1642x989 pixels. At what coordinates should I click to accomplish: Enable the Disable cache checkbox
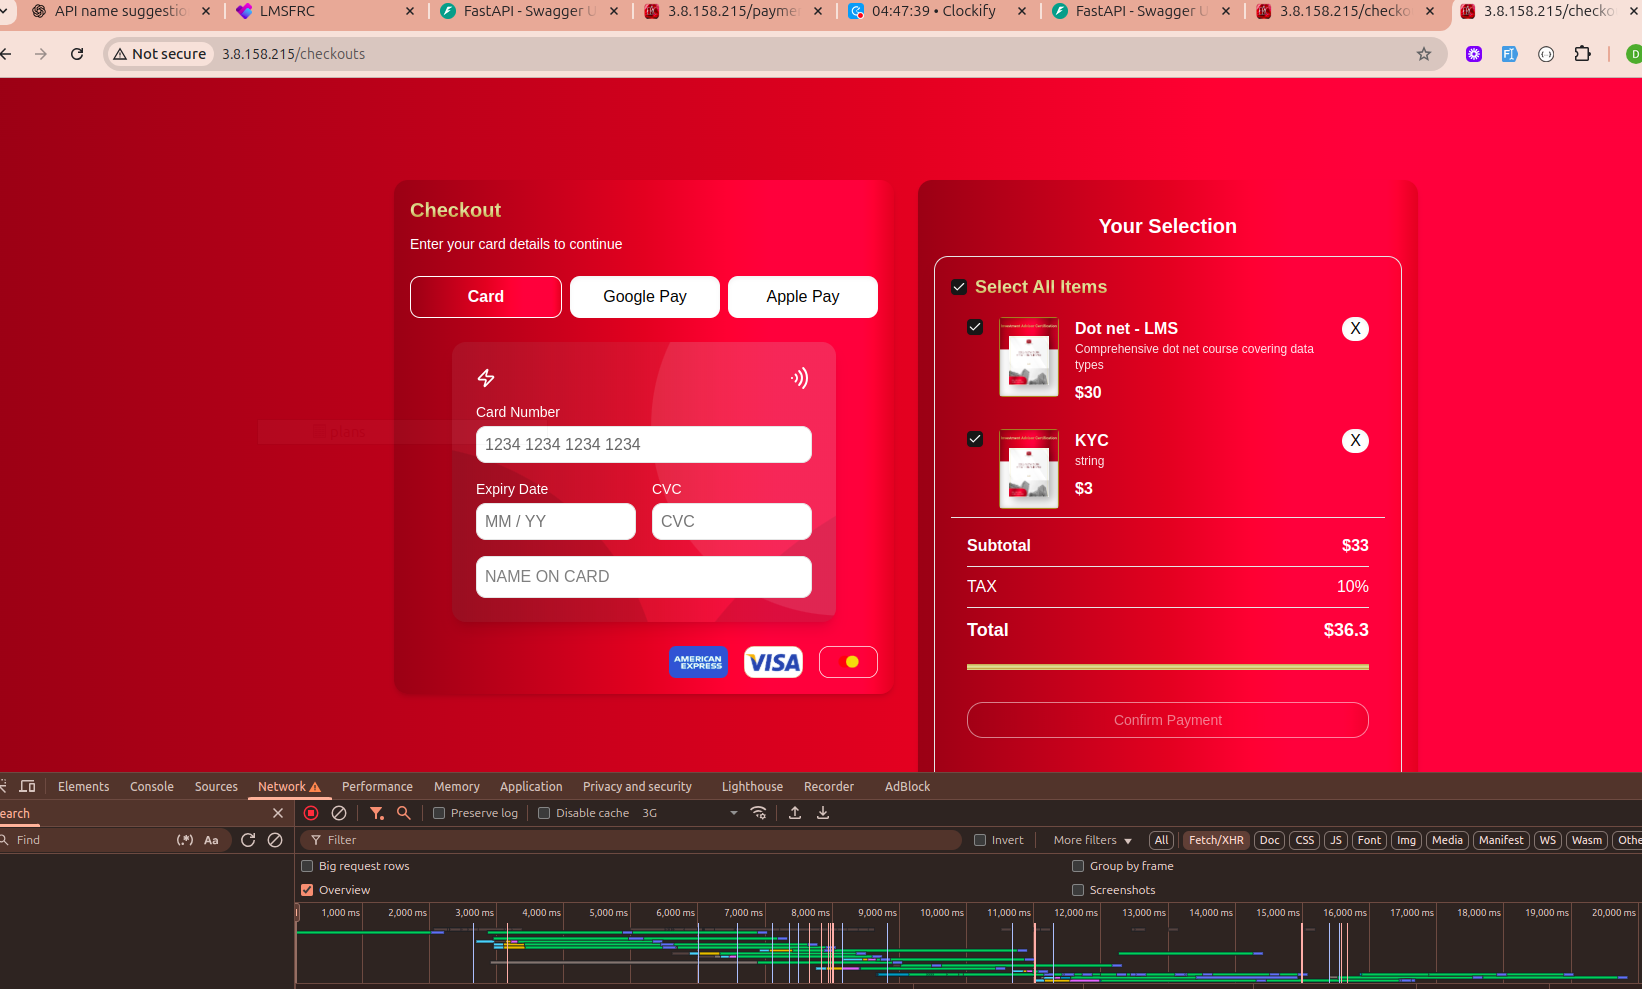coord(544,813)
